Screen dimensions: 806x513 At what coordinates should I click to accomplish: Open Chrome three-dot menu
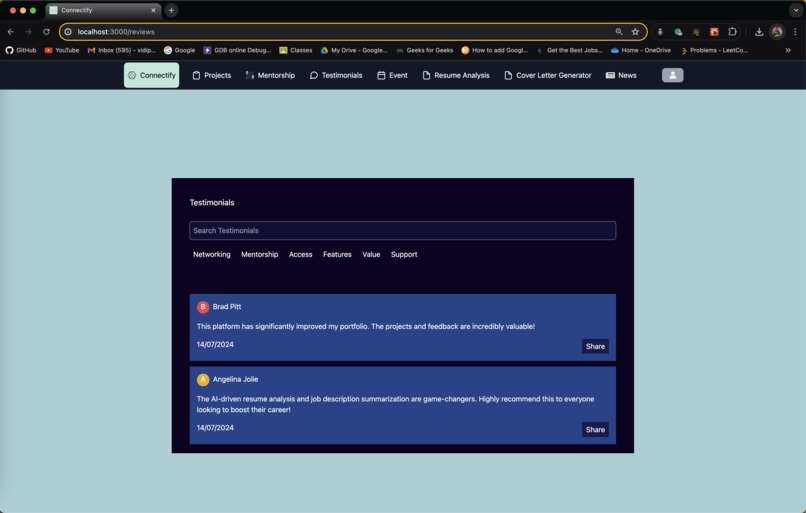795,32
